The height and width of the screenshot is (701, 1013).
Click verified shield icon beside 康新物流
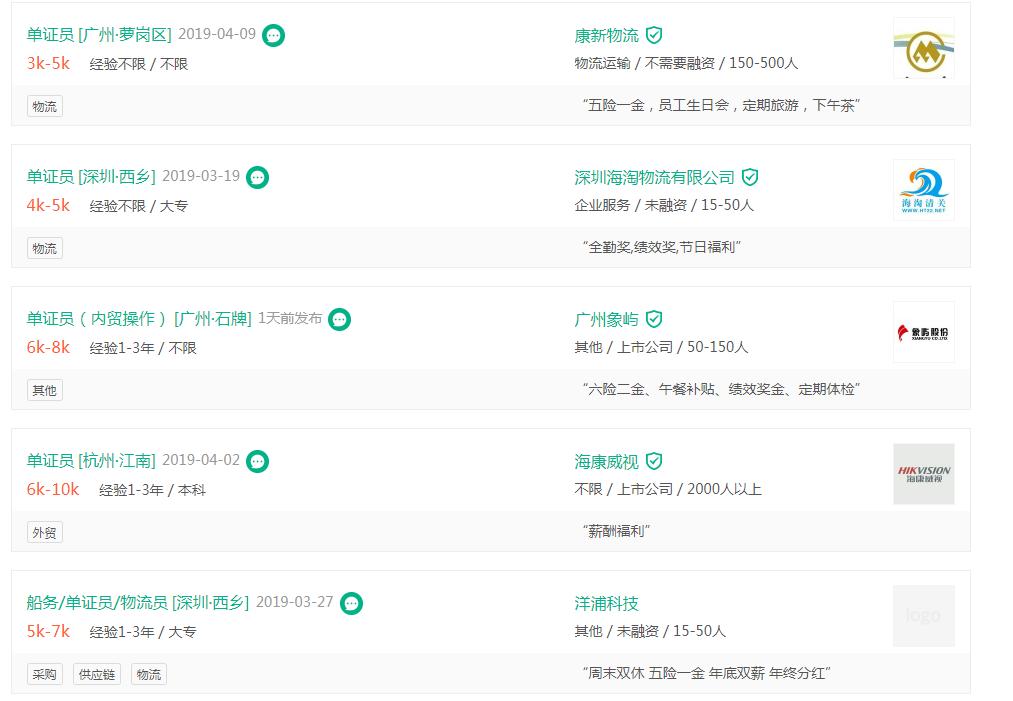point(654,35)
